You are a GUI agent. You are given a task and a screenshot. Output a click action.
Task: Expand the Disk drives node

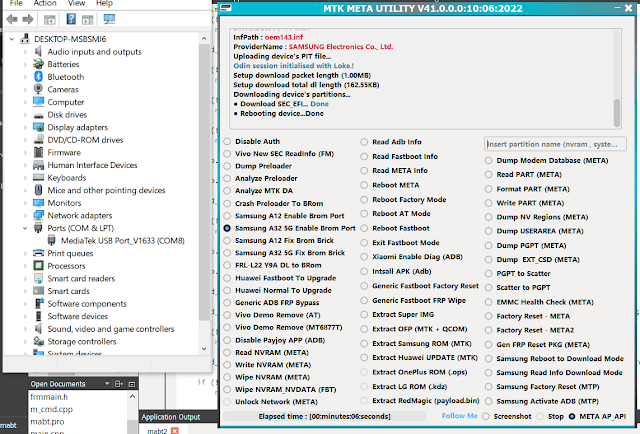point(25,115)
